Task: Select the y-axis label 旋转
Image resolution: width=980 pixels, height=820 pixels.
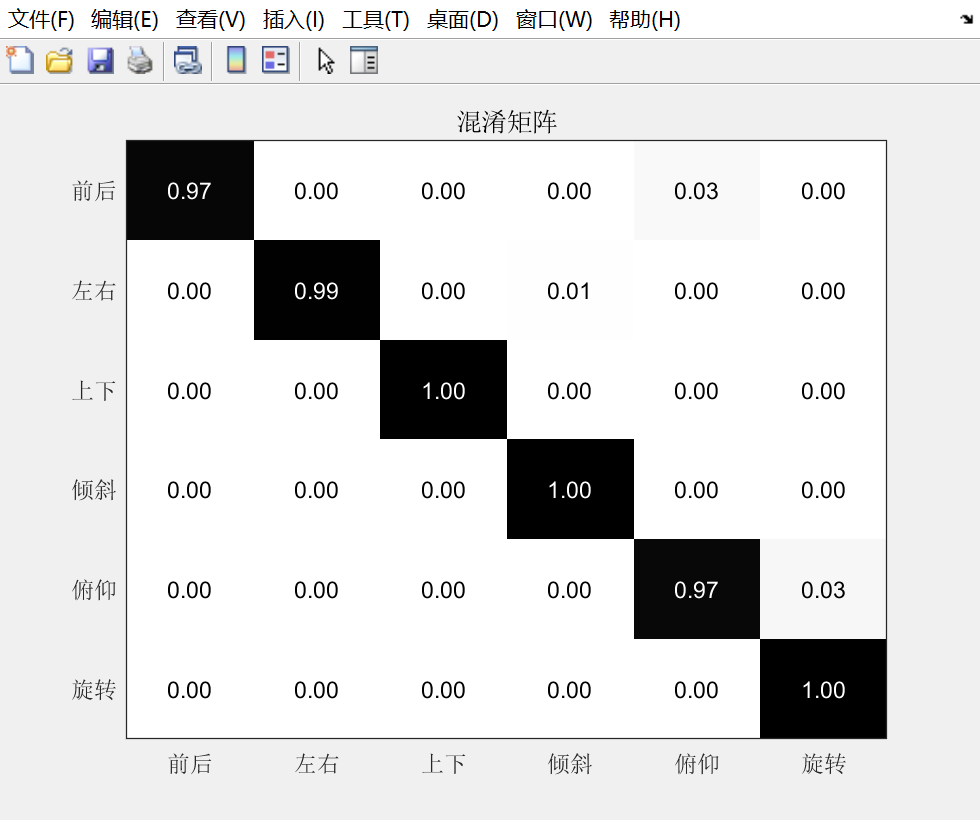Action: point(94,689)
